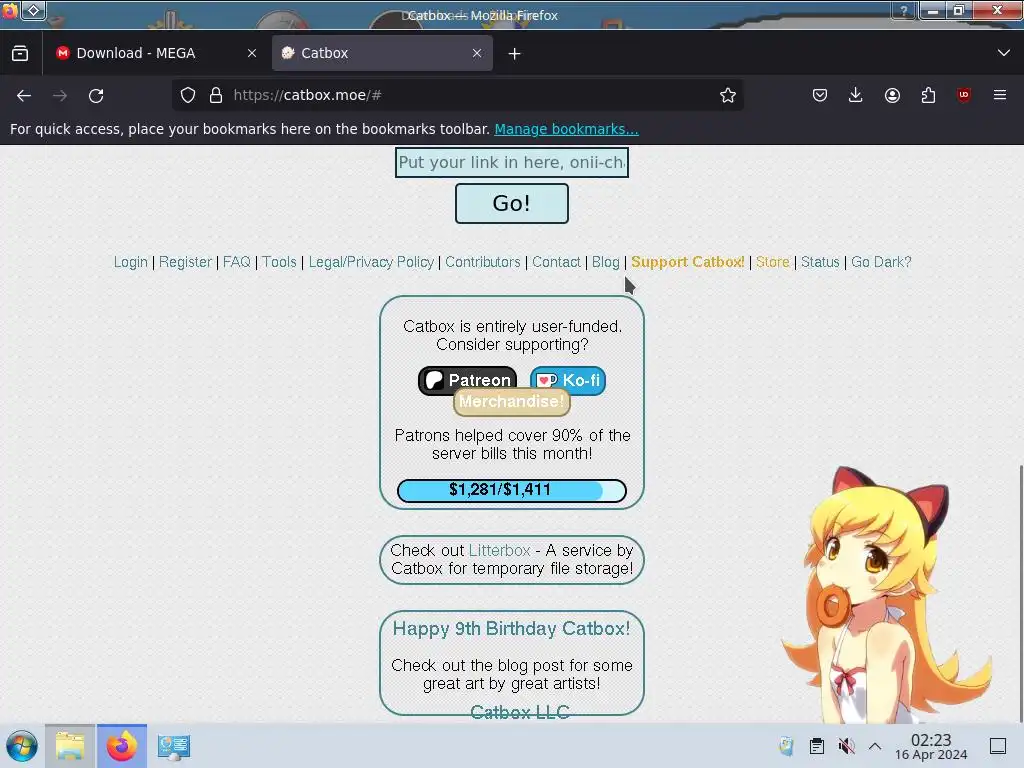
Task: Open the Contributors link
Action: coord(483,262)
